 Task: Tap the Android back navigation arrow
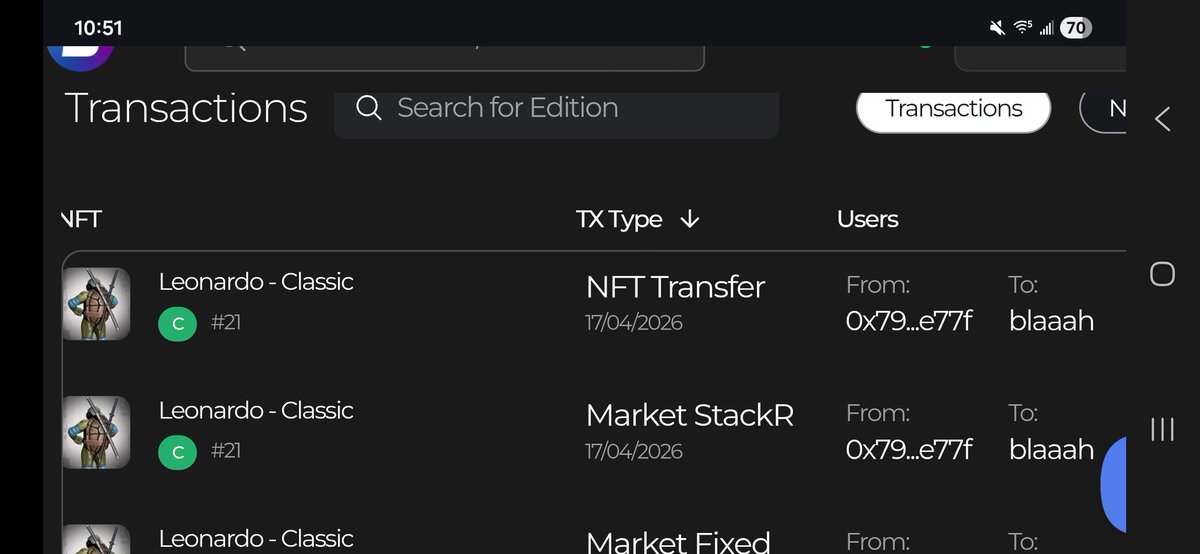click(x=1162, y=119)
